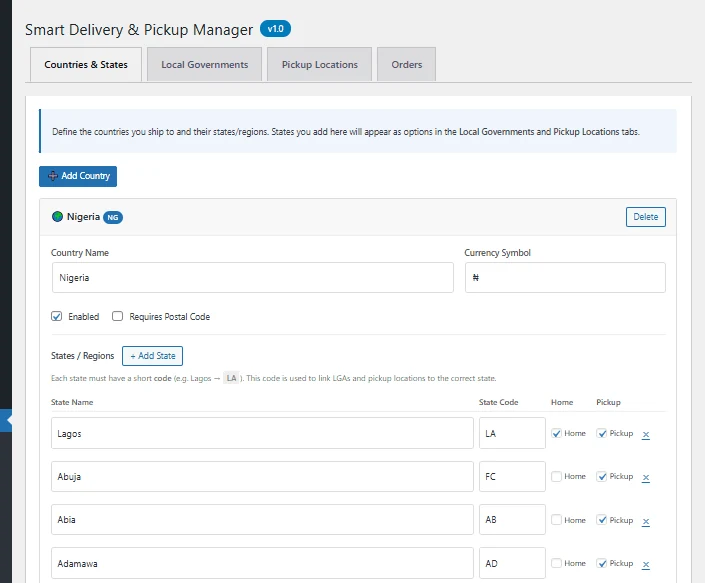The height and width of the screenshot is (583, 705).
Task: Edit the Abuja state name field
Action: coord(262,476)
